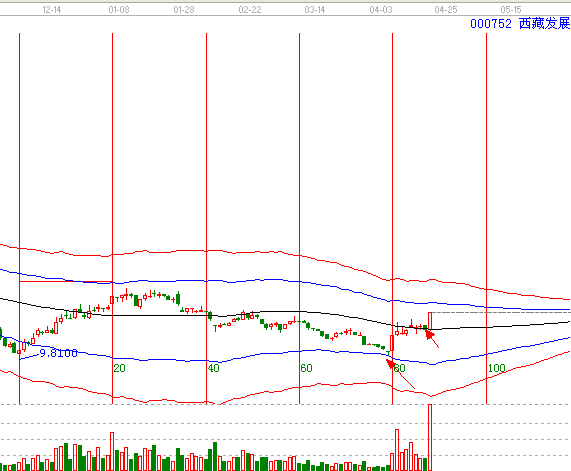Select the cycle marker labeled 60
This screenshot has width=571, height=471.
coord(307,368)
